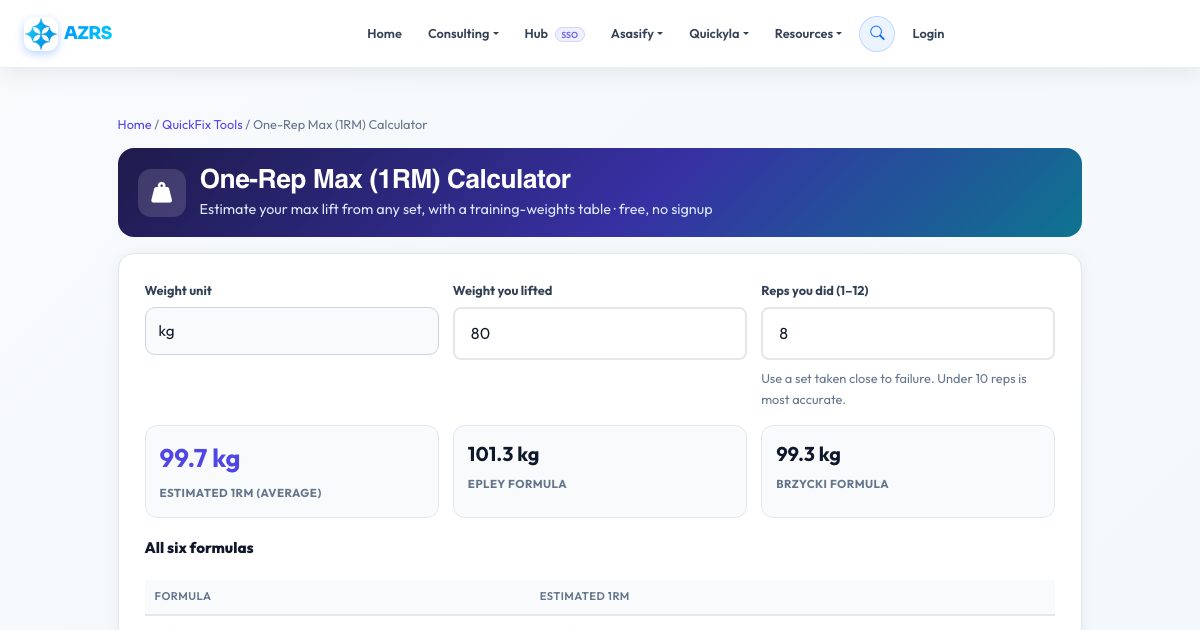Click the 101.3 kg Epley formula result
Image resolution: width=1200 pixels, height=630 pixels.
pos(504,455)
